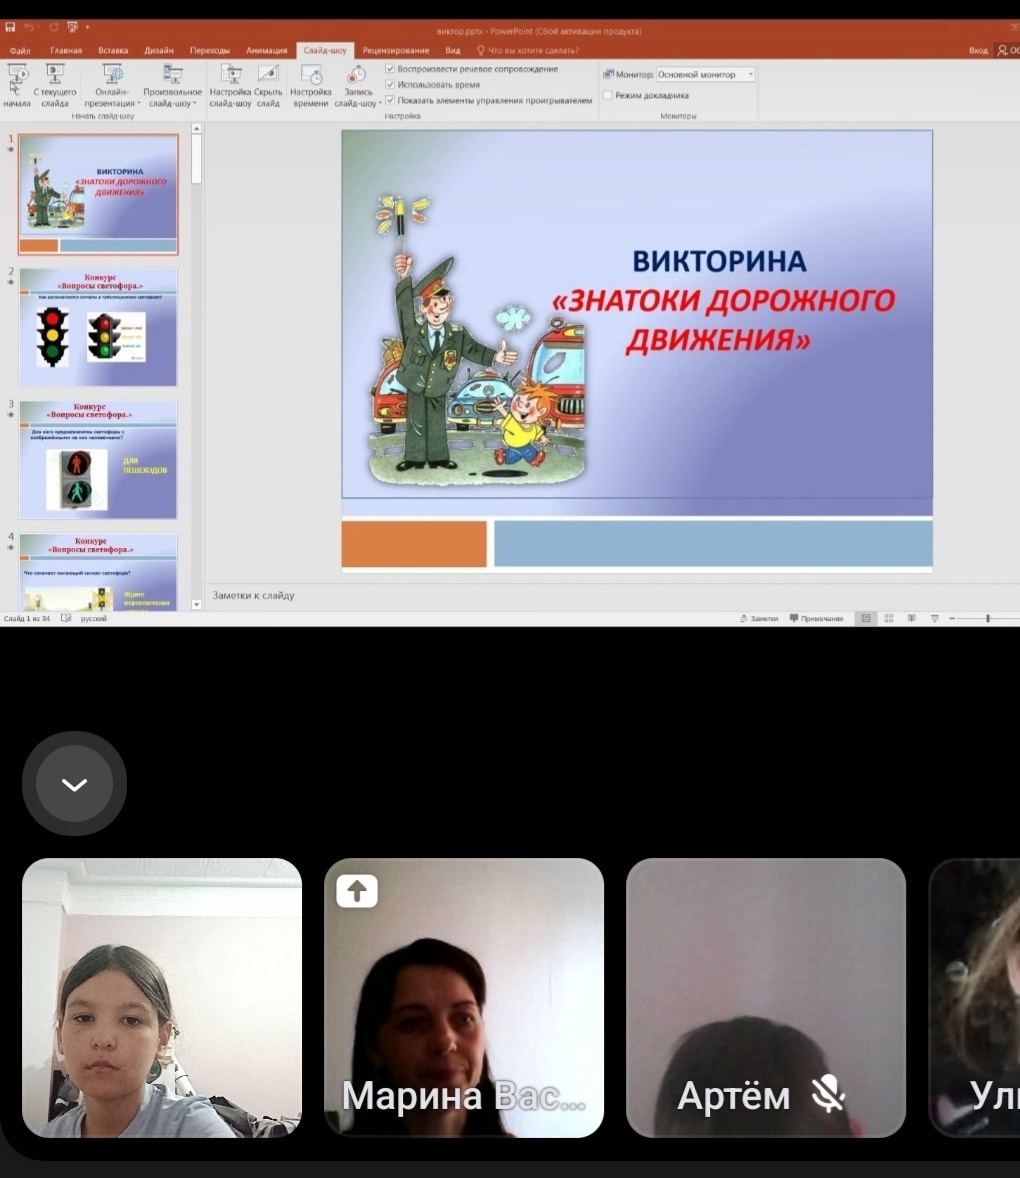Click the share person icon beside Вход

click(x=1002, y=50)
